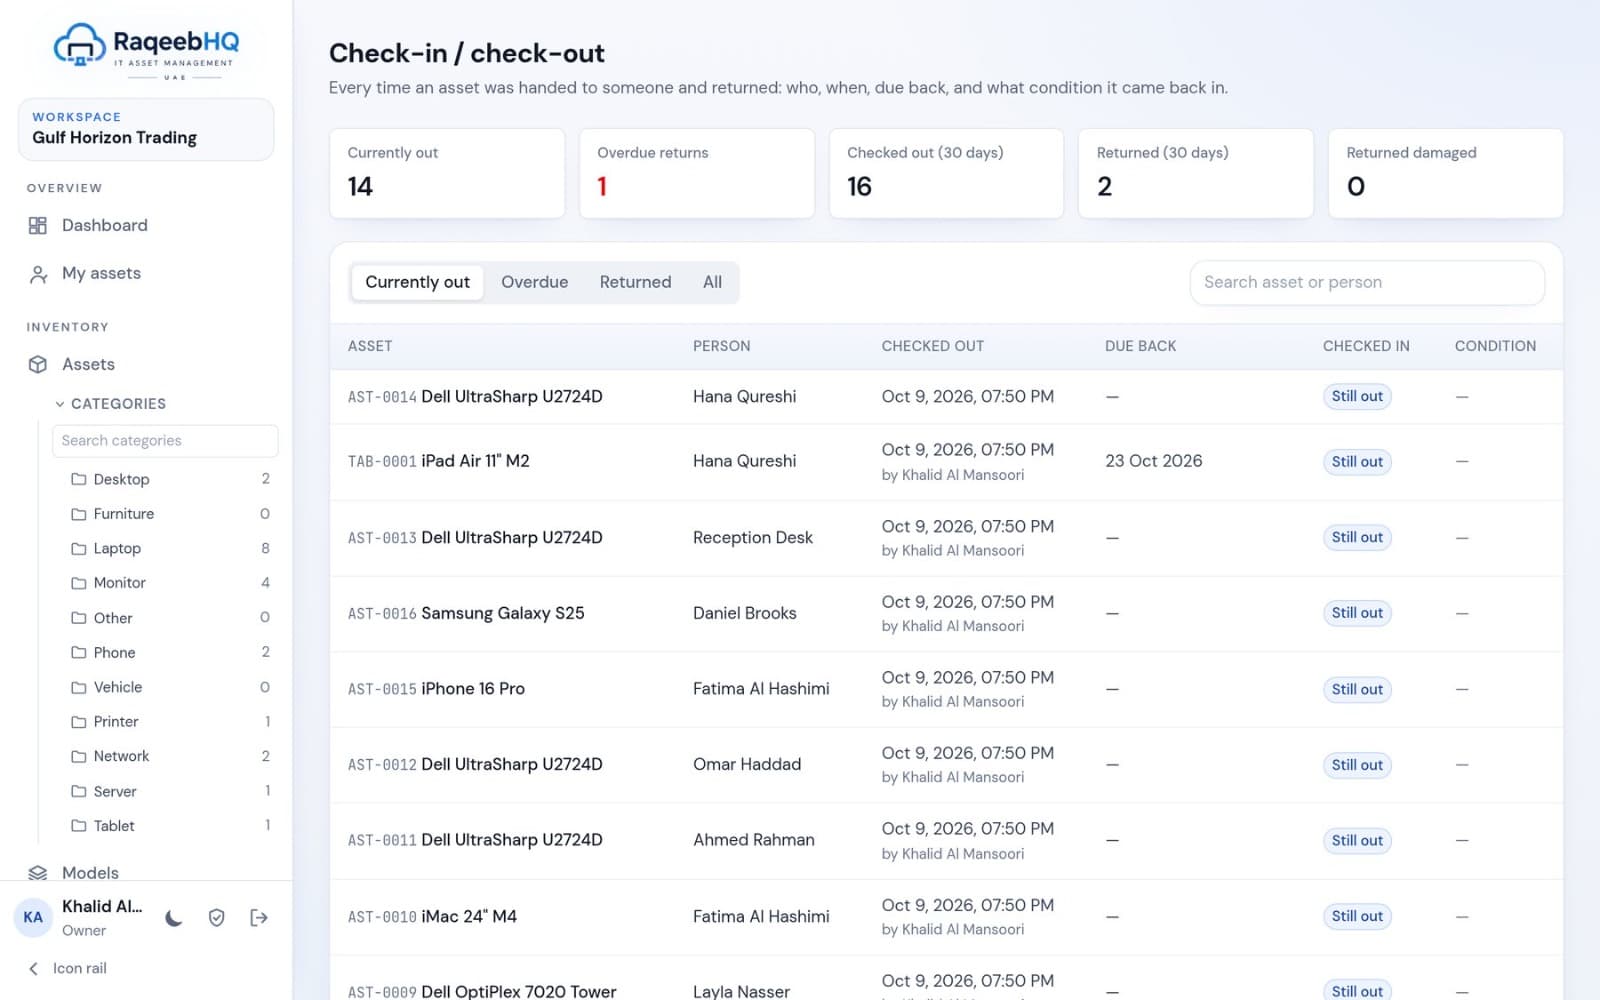Open asset AST-0016 Samsung Galaxy S25
The width and height of the screenshot is (1600, 1000).
point(466,614)
